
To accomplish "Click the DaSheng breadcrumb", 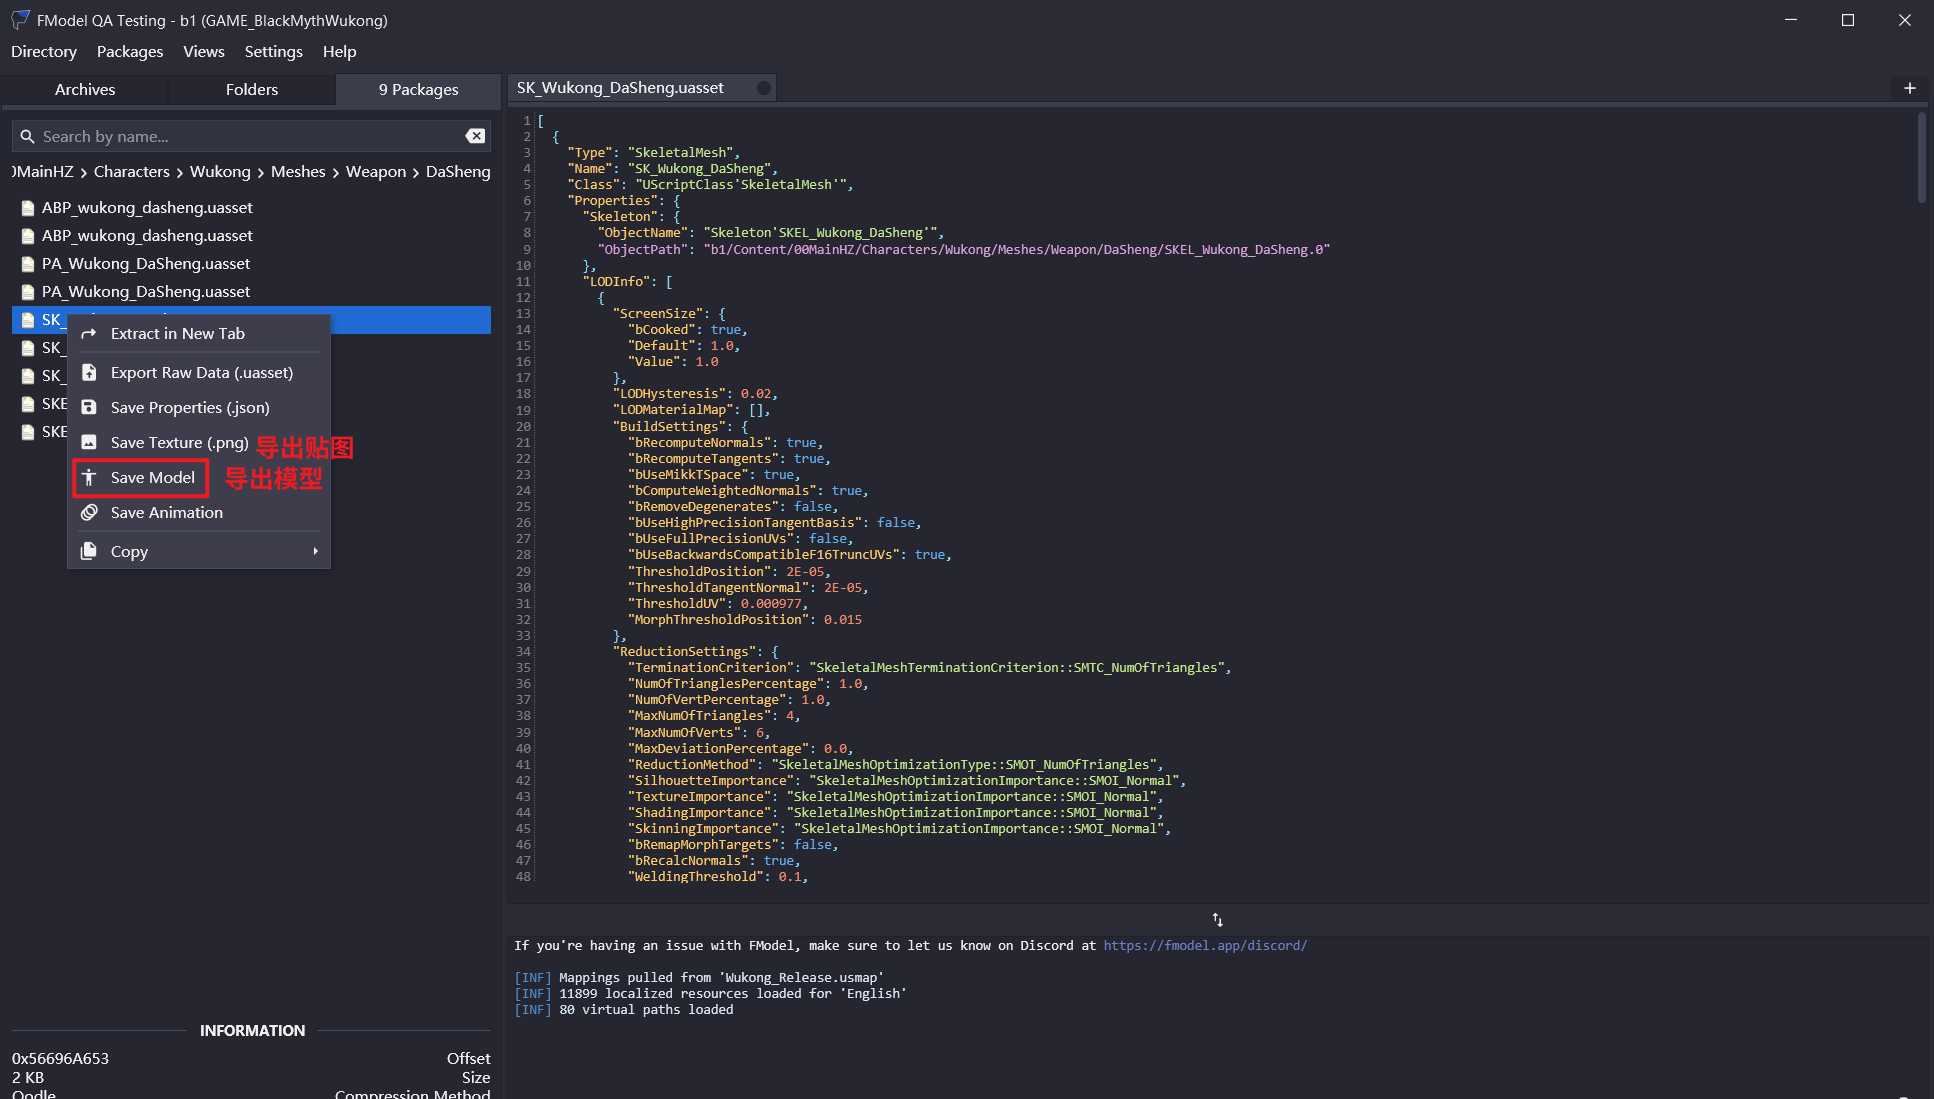I will coord(458,172).
